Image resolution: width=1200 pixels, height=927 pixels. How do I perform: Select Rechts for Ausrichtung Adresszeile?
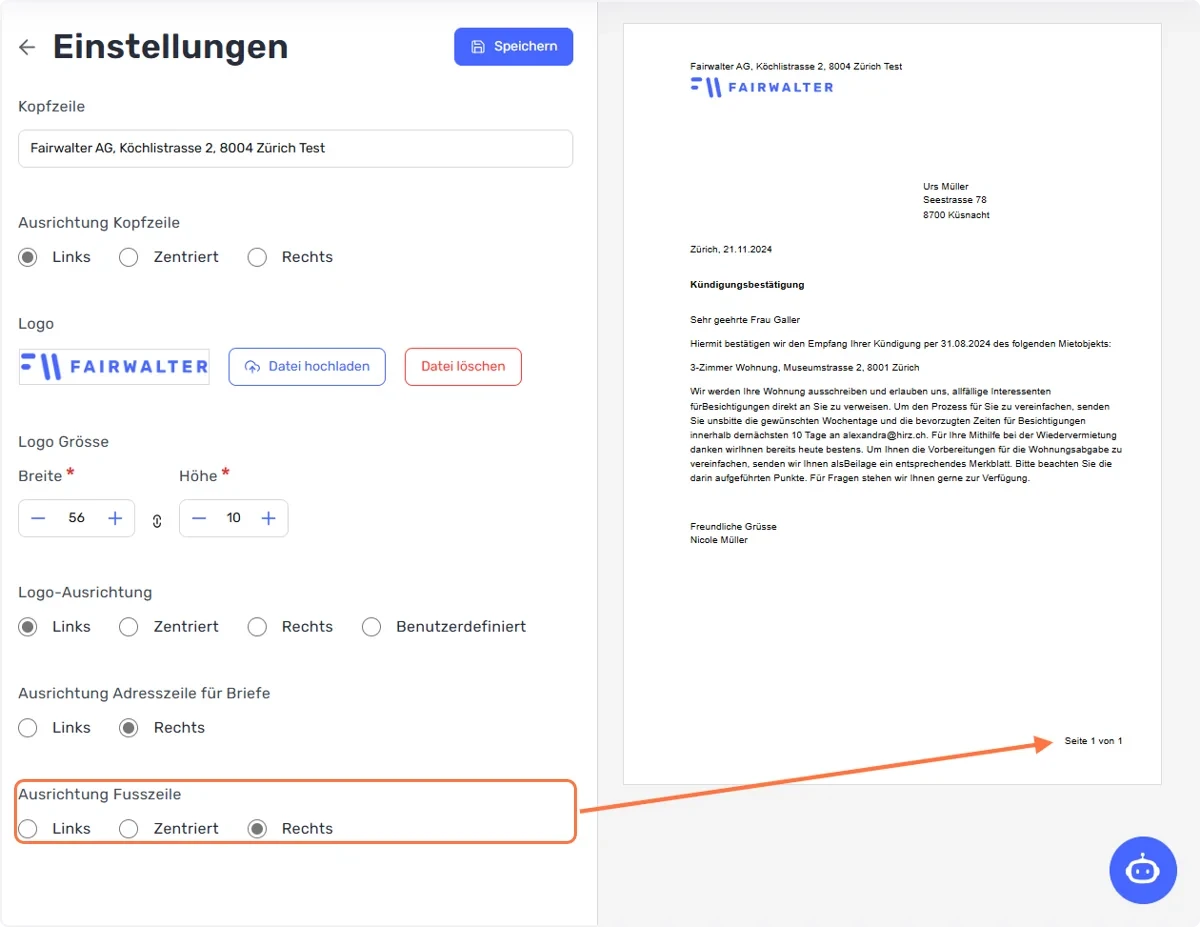(128, 728)
